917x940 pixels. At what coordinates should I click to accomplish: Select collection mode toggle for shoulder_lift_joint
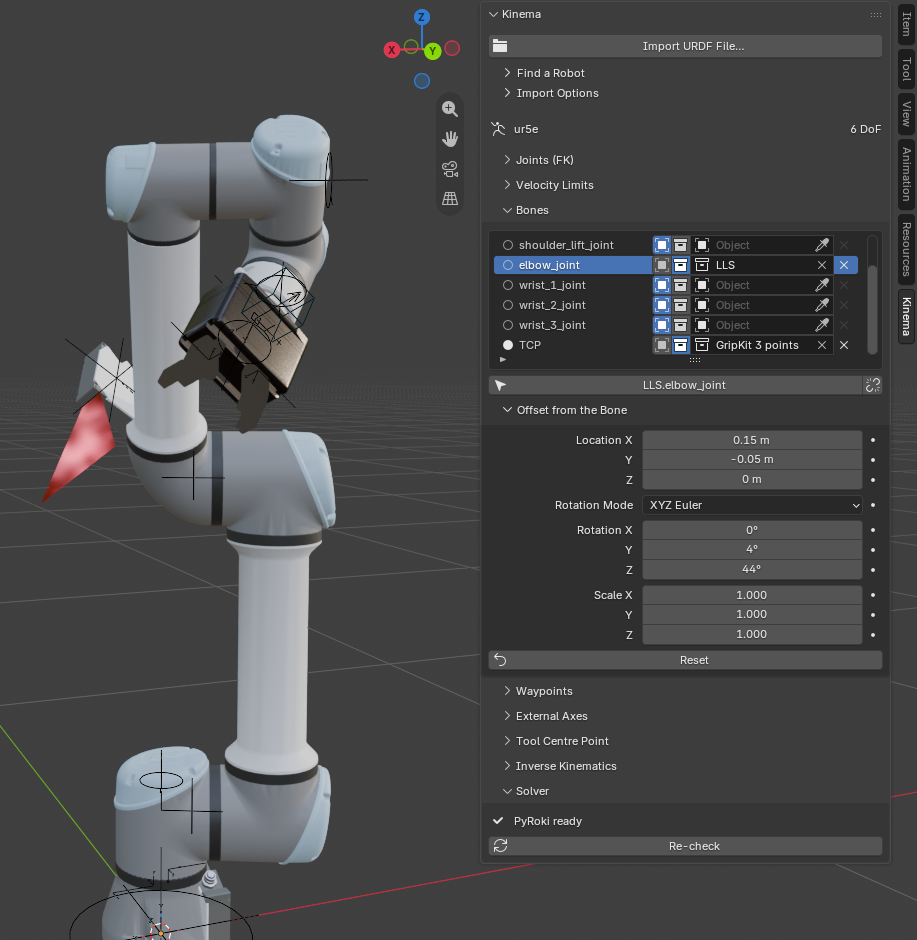[680, 245]
